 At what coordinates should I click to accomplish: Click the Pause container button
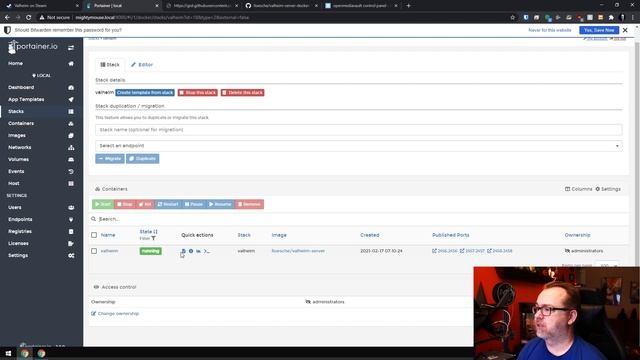(193, 204)
